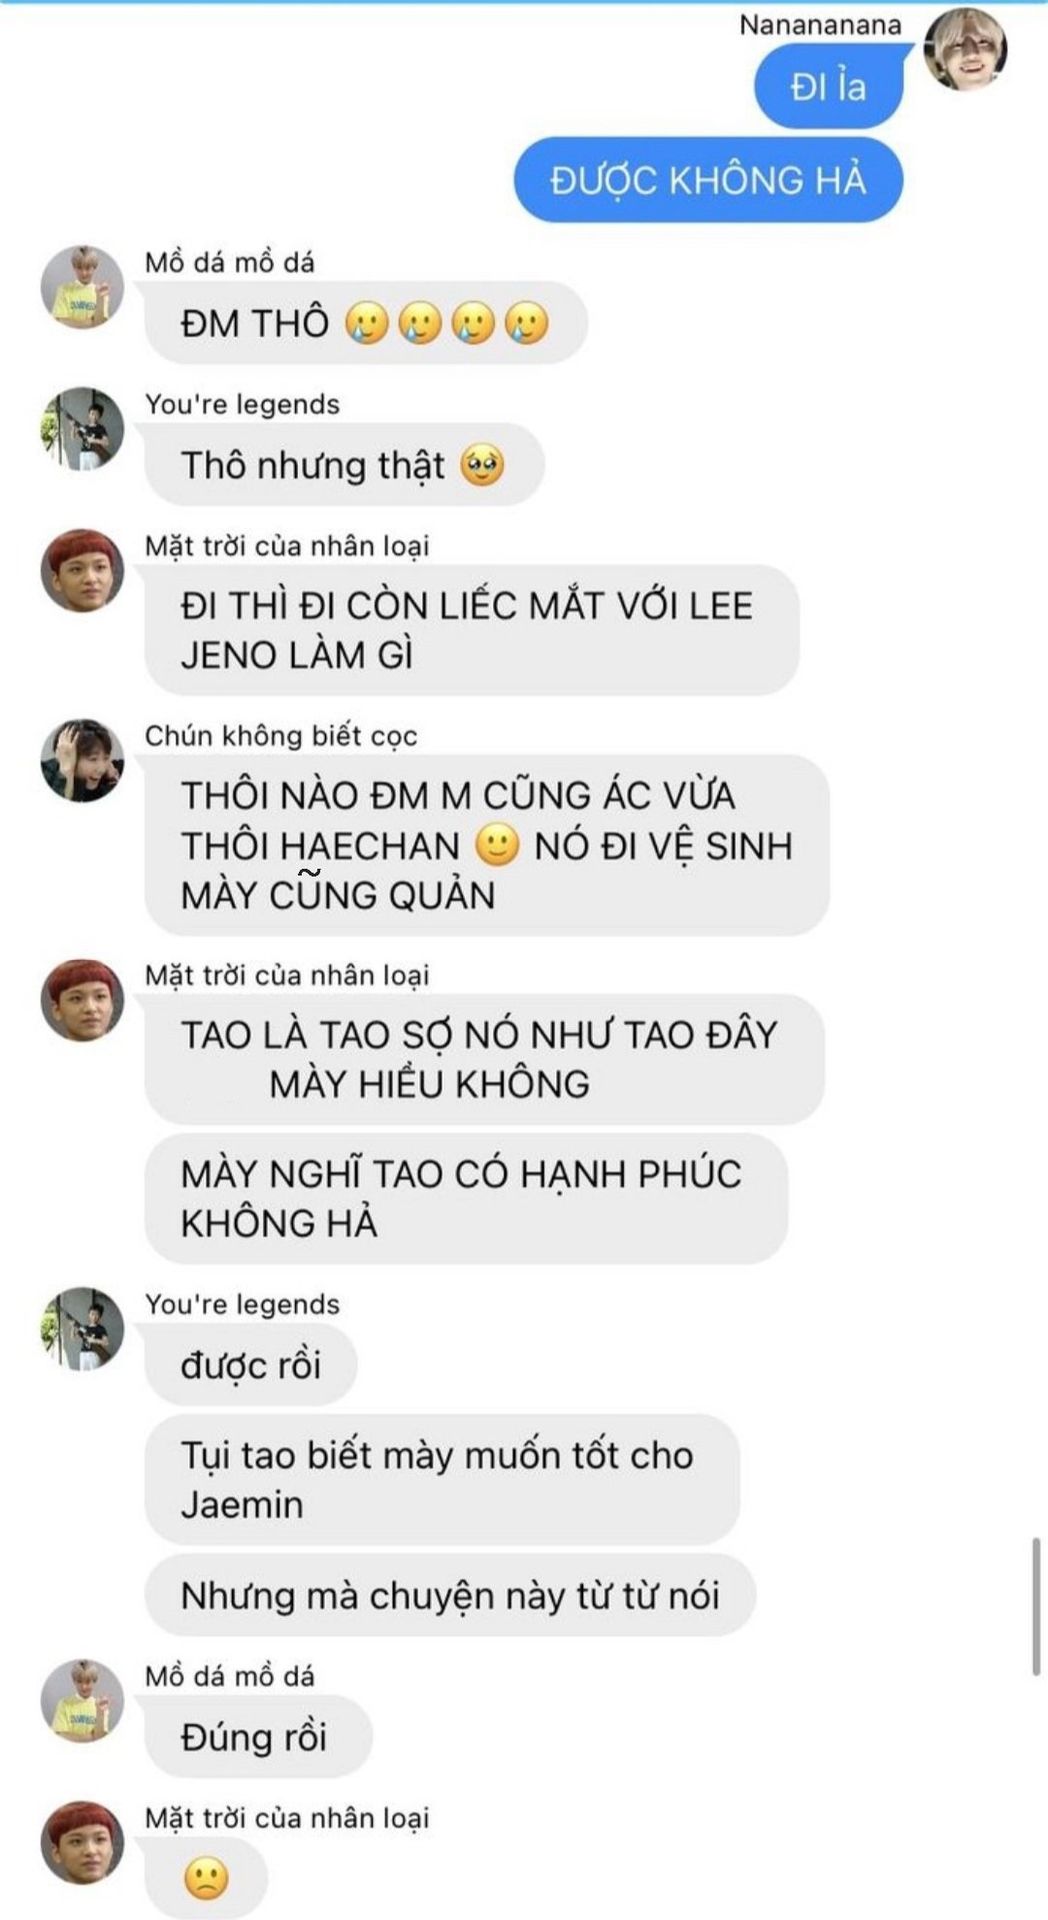Tap the blue ĐƯỢC KHÔNG HẢ bubble

click(x=708, y=180)
